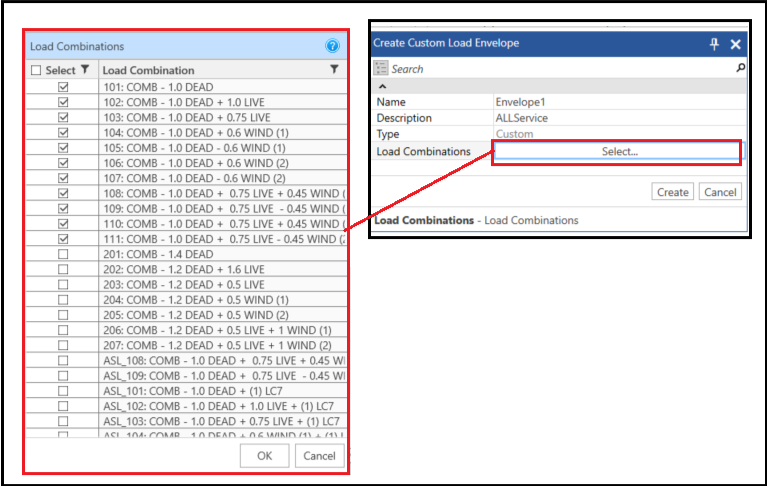Check checkbox for ASL_102 combination

63,406
